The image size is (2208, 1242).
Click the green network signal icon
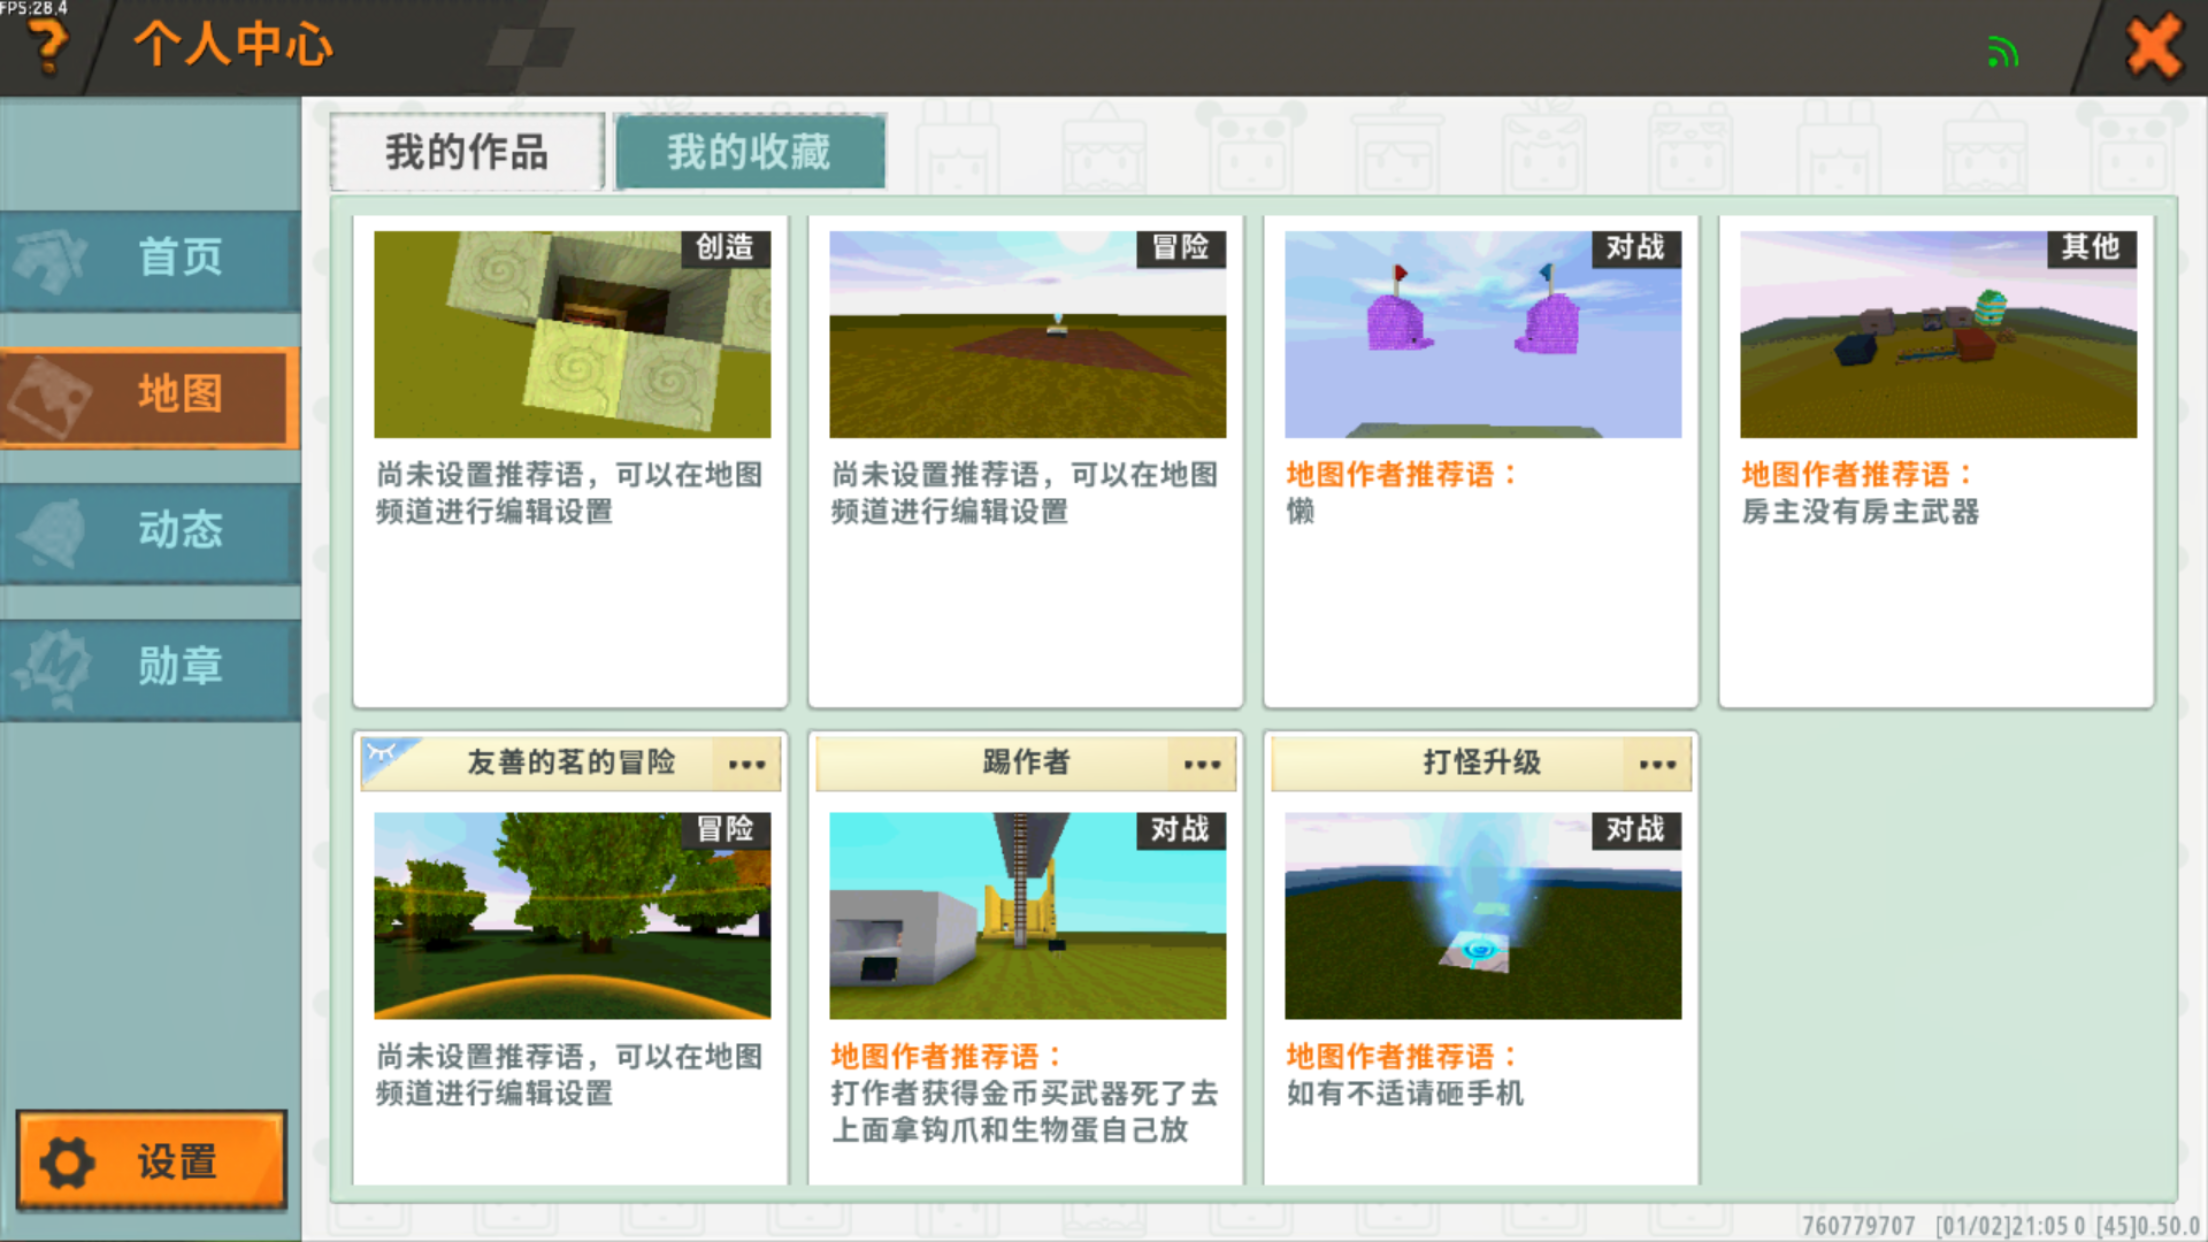coord(2002,51)
